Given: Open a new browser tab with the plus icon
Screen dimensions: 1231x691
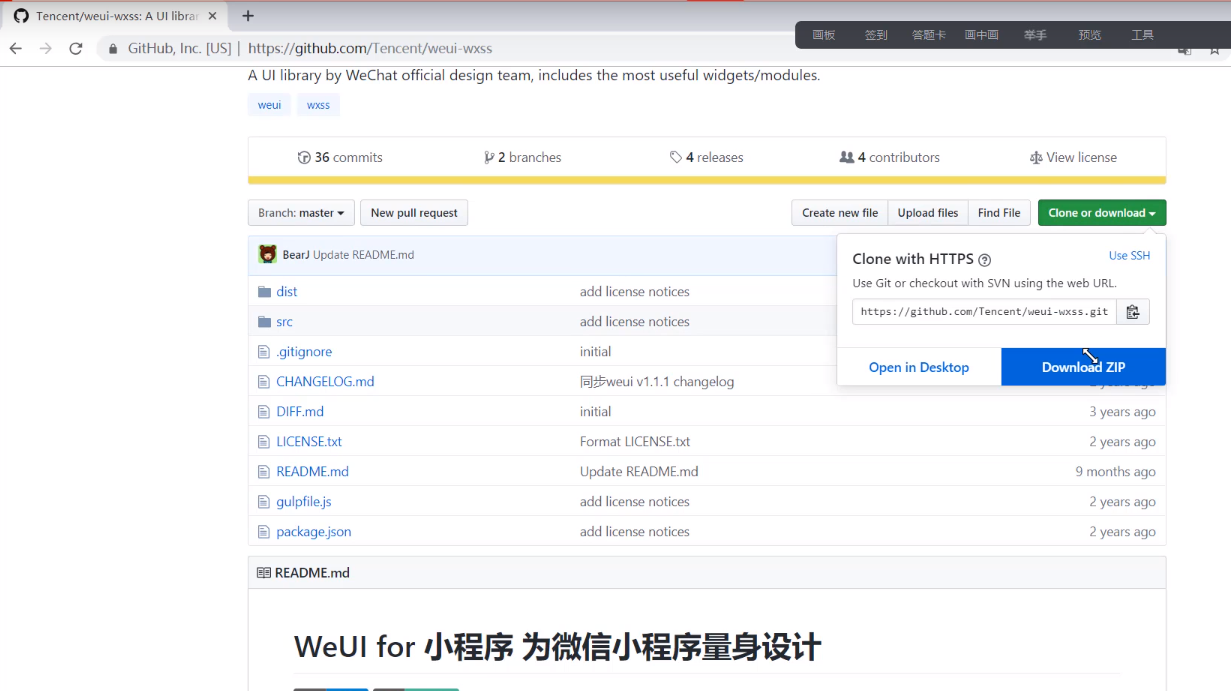Looking at the screenshot, I should pyautogui.click(x=248, y=16).
